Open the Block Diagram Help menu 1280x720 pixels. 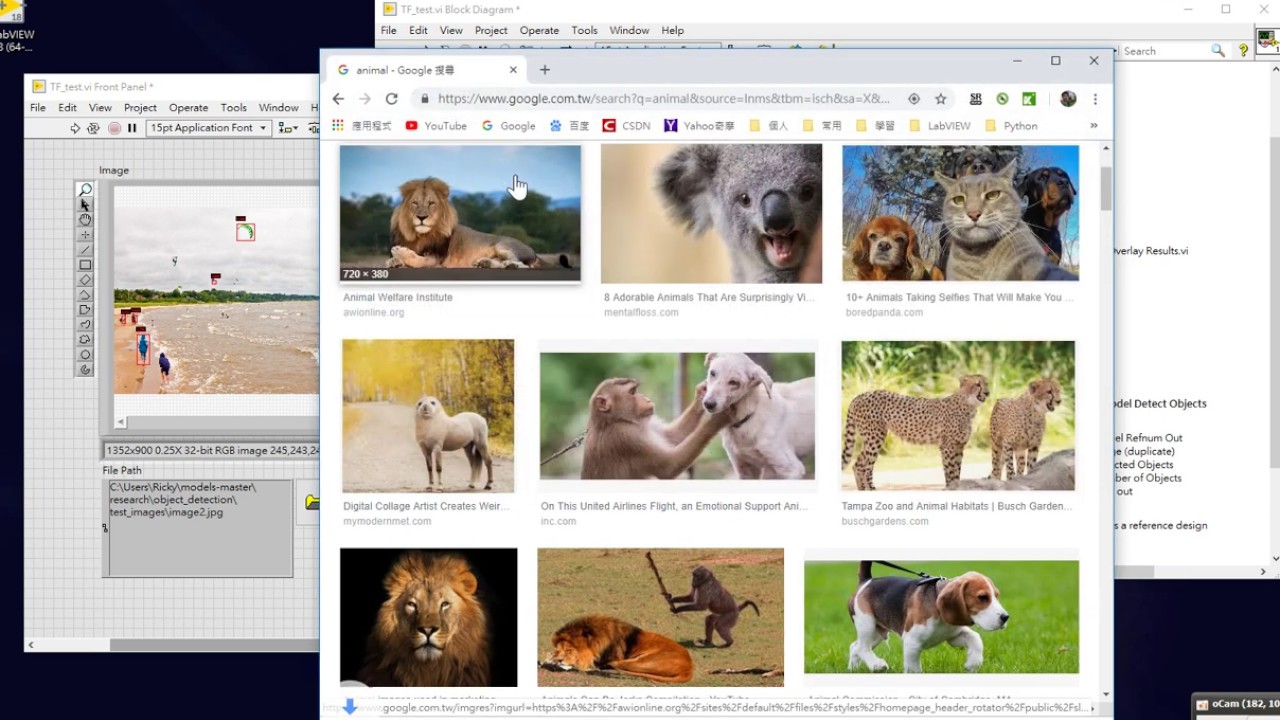(672, 30)
